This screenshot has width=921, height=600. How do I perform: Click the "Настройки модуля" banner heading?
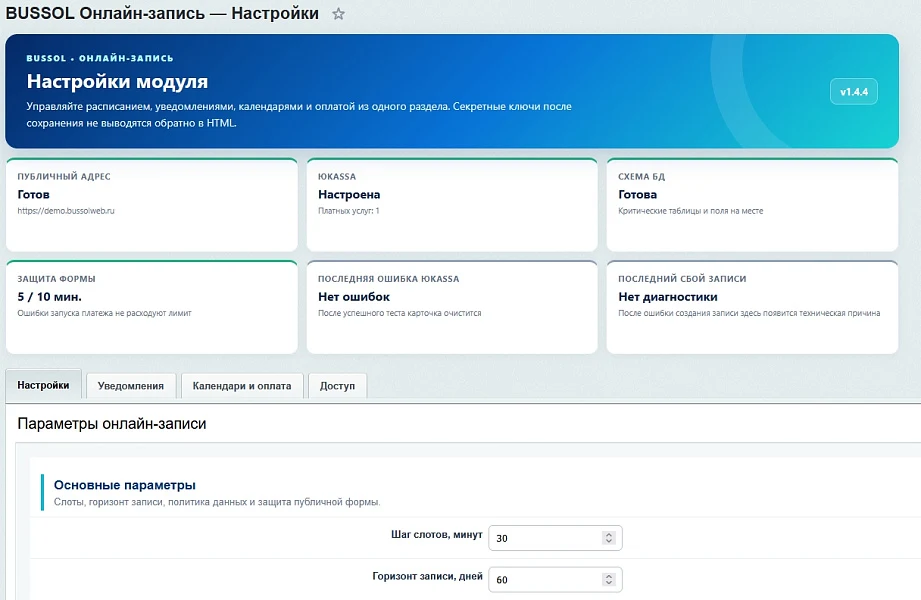117,82
